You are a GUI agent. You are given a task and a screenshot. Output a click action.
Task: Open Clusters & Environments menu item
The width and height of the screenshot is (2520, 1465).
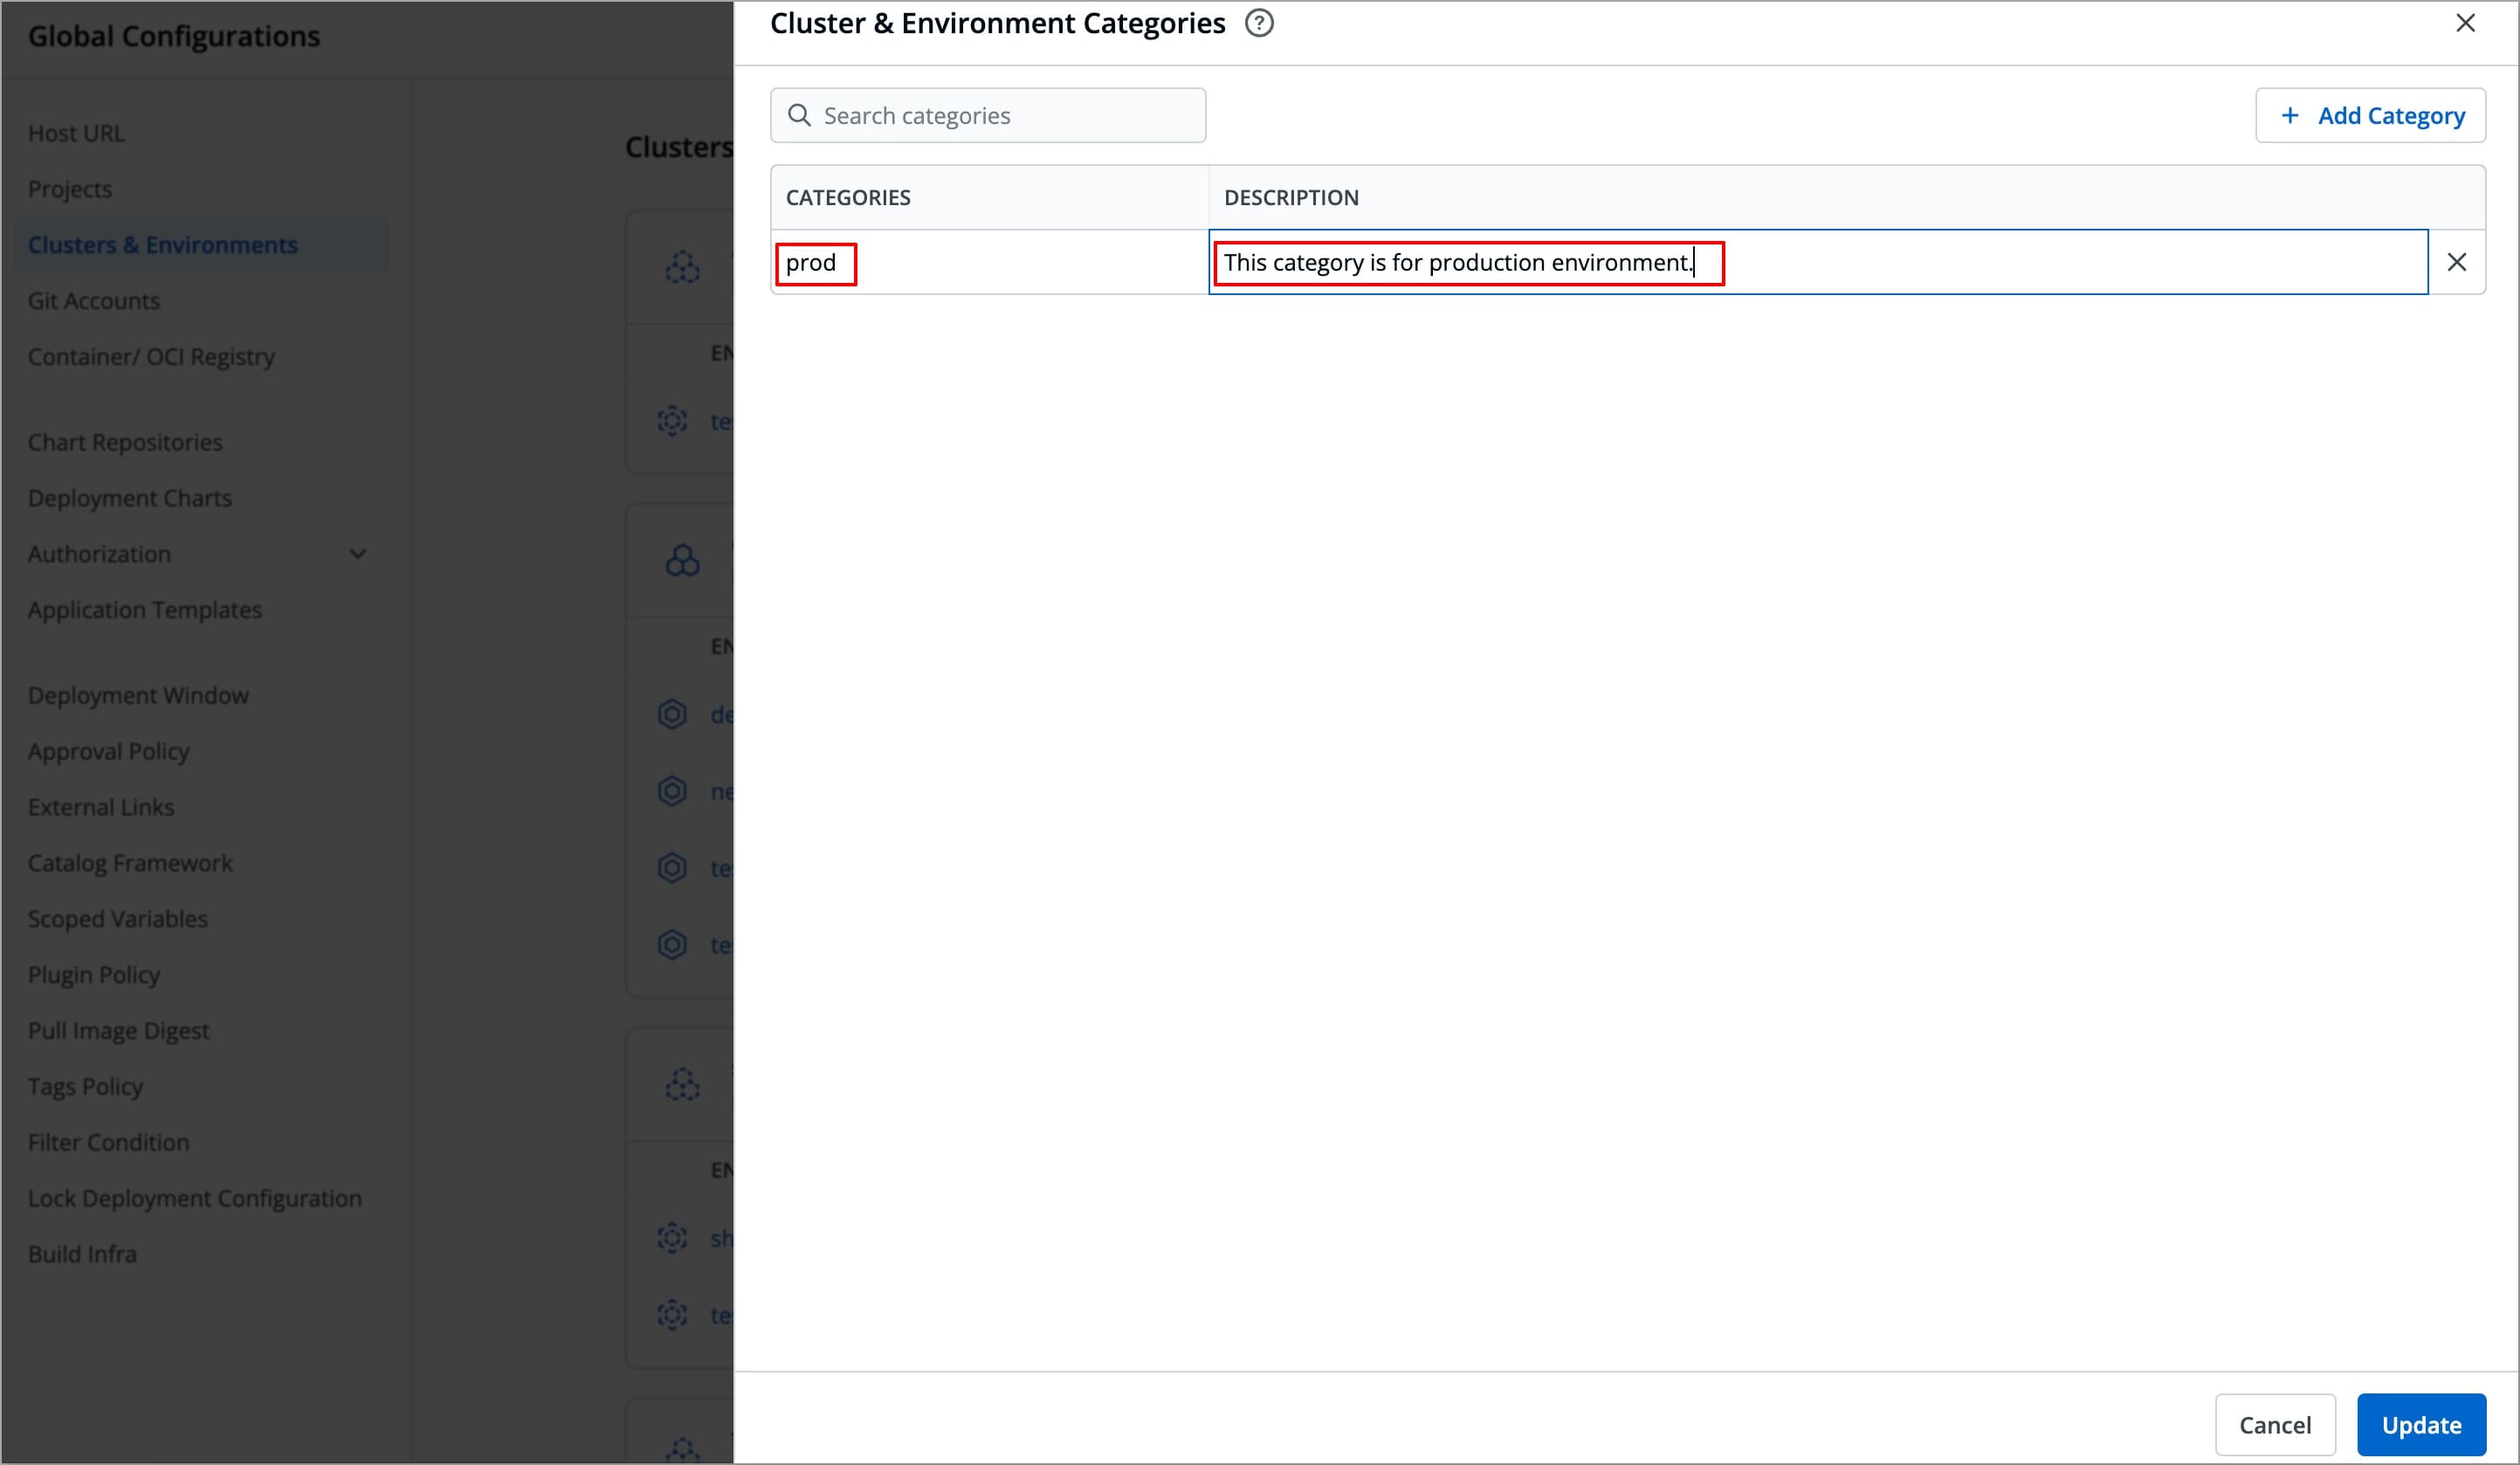pyautogui.click(x=163, y=245)
